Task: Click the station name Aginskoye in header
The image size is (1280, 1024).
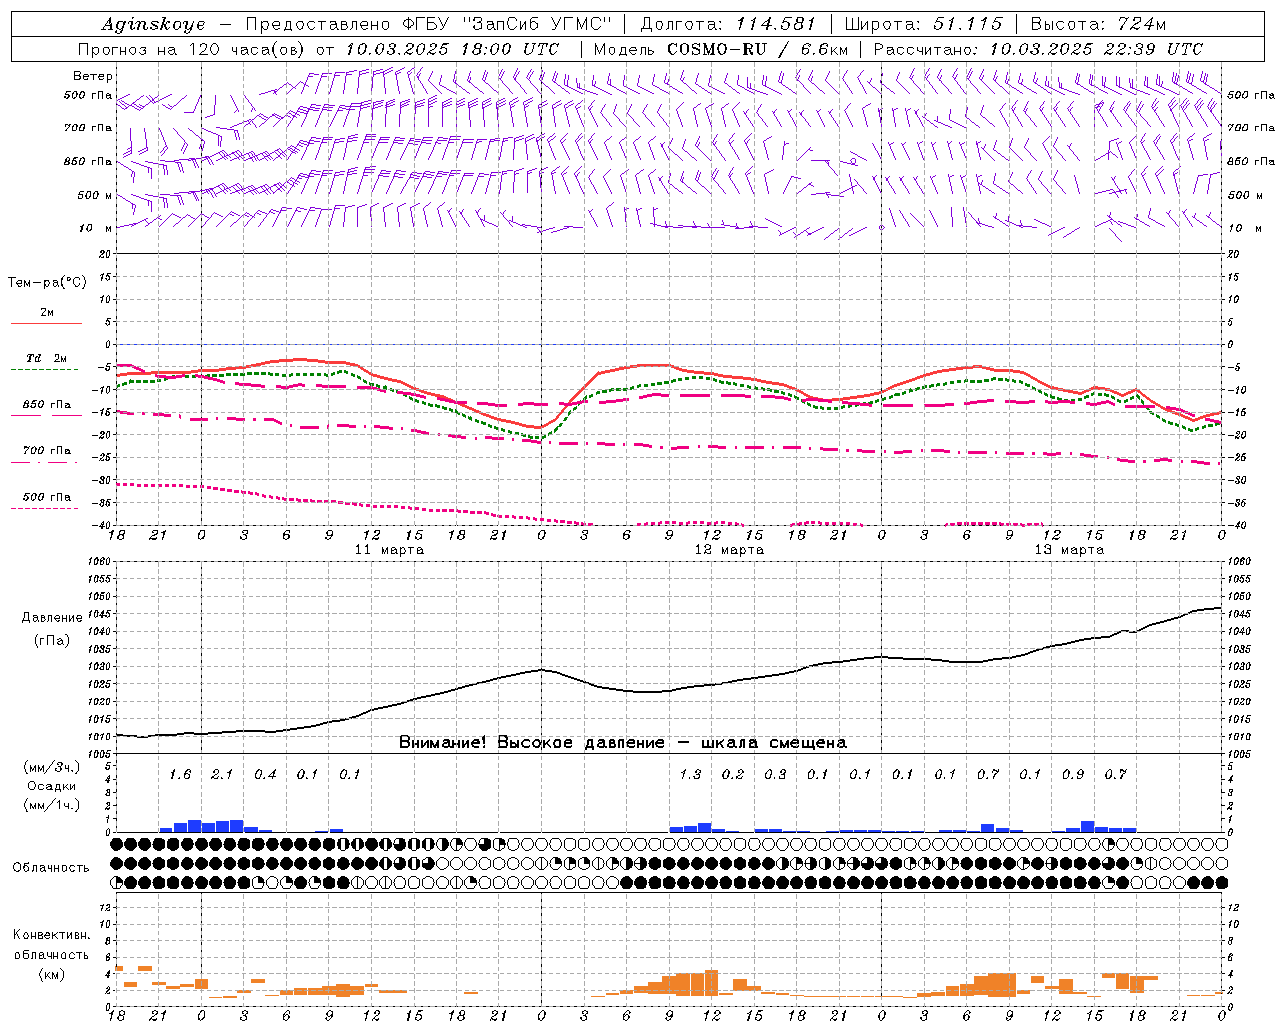Action: [x=153, y=24]
